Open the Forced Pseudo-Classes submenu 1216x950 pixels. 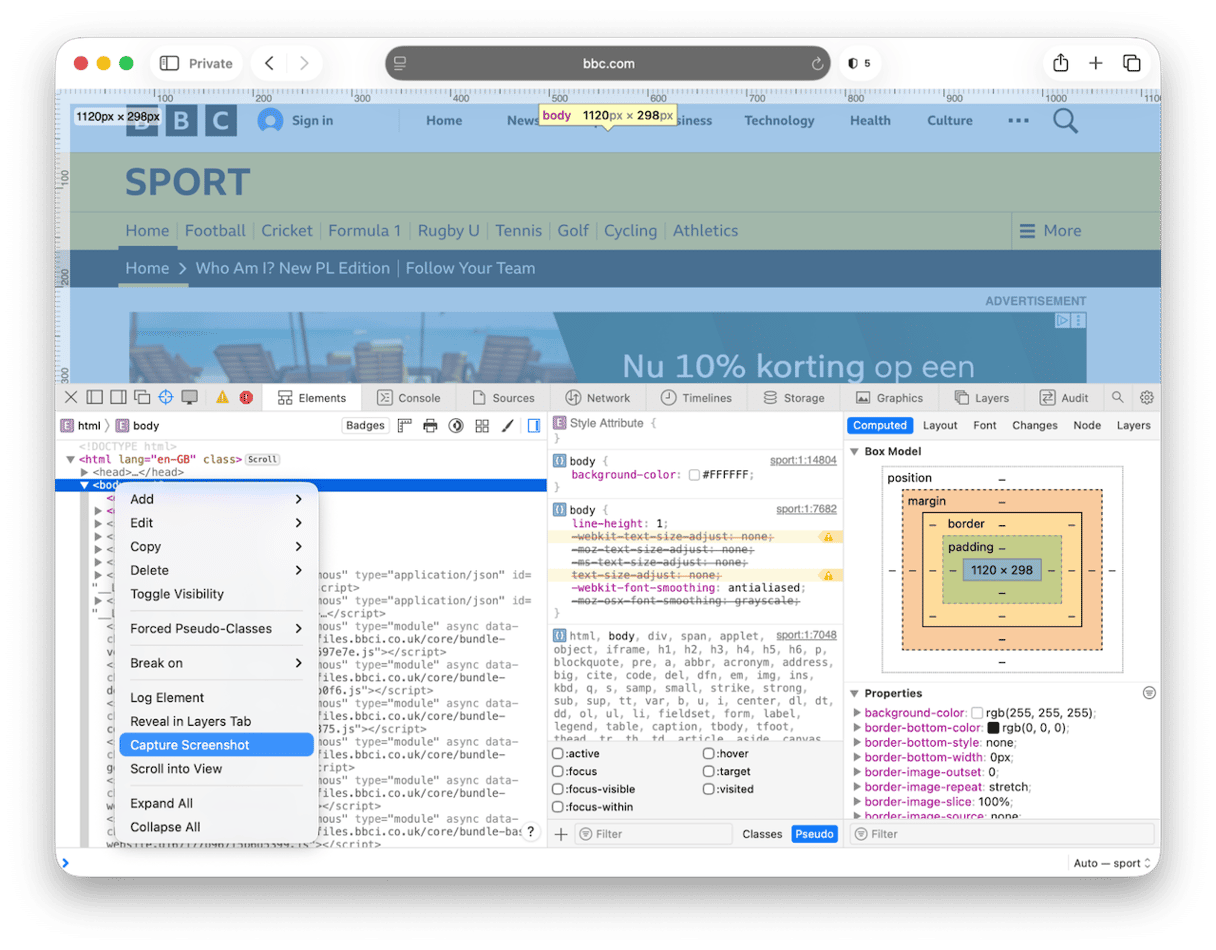click(215, 628)
